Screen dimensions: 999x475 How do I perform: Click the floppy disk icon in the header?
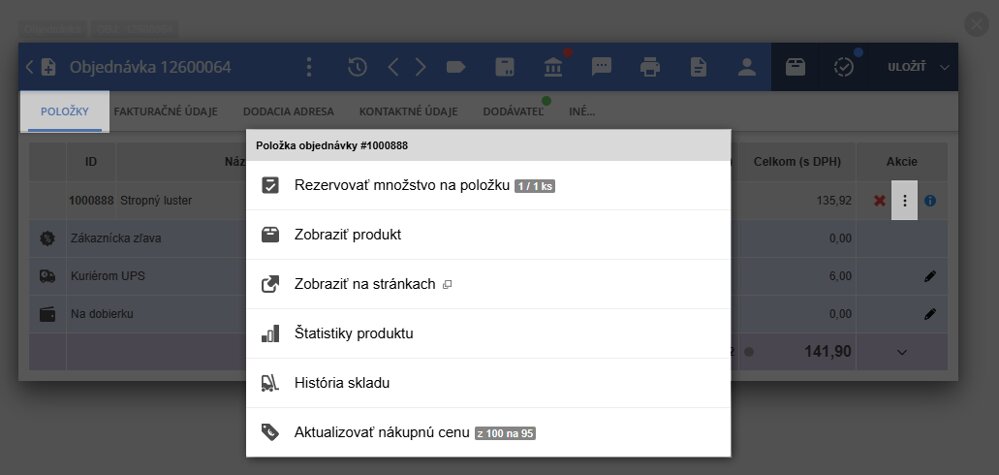(505, 67)
